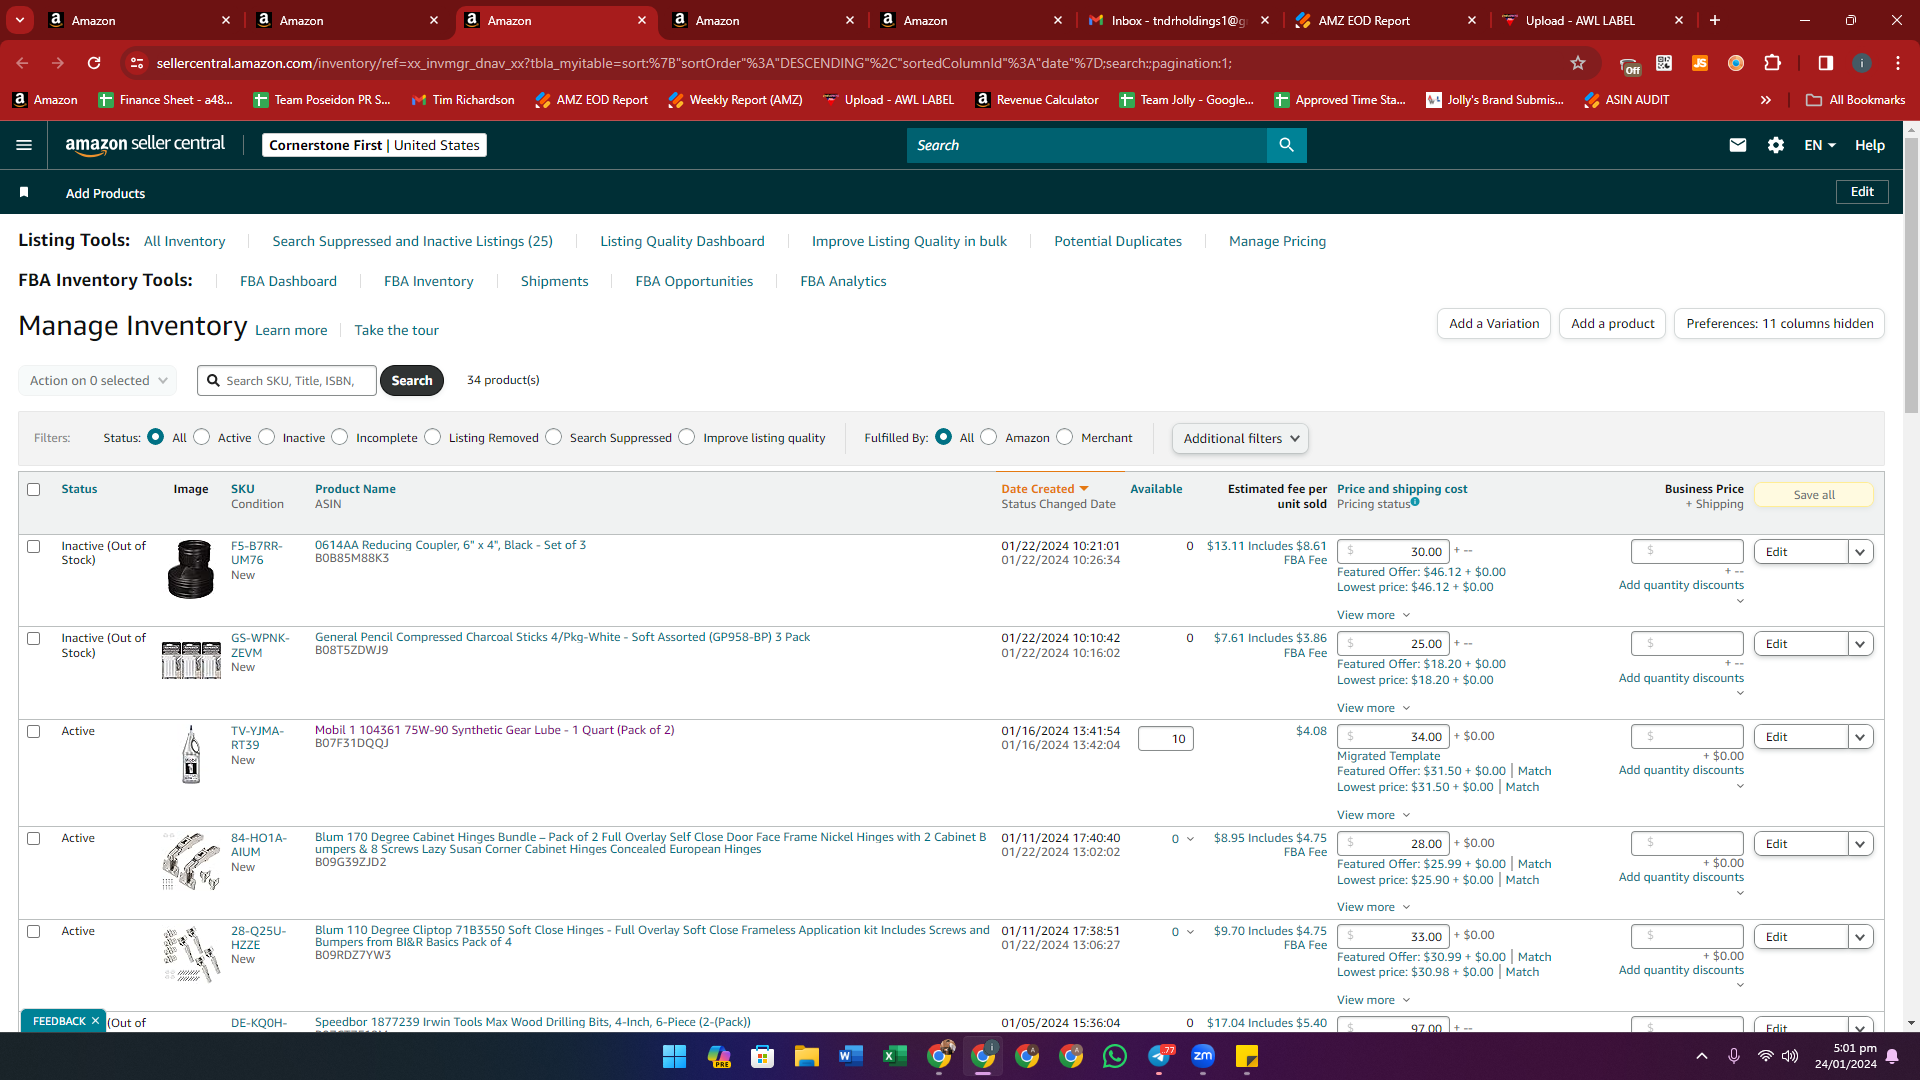Select Fulfilled By Merchant radio button
This screenshot has width=1920, height=1080.
(x=1065, y=437)
